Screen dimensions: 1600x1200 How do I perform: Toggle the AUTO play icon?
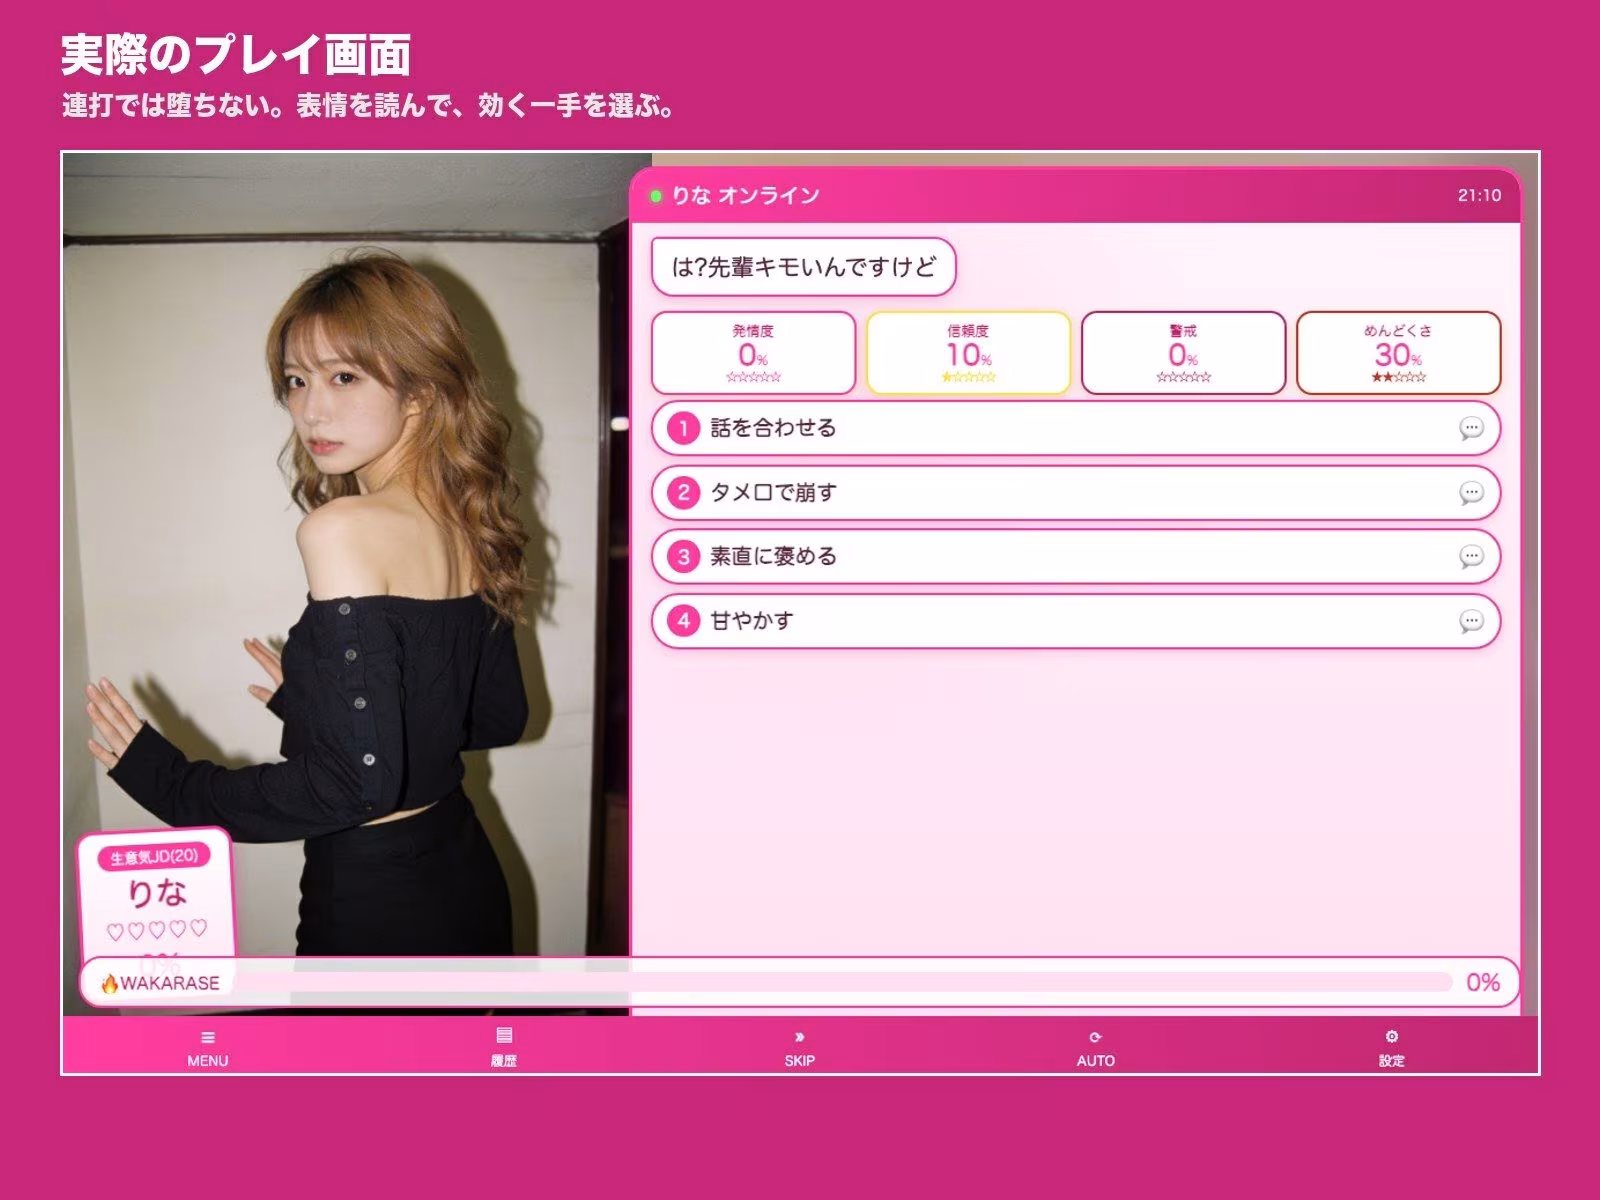click(x=1095, y=1037)
